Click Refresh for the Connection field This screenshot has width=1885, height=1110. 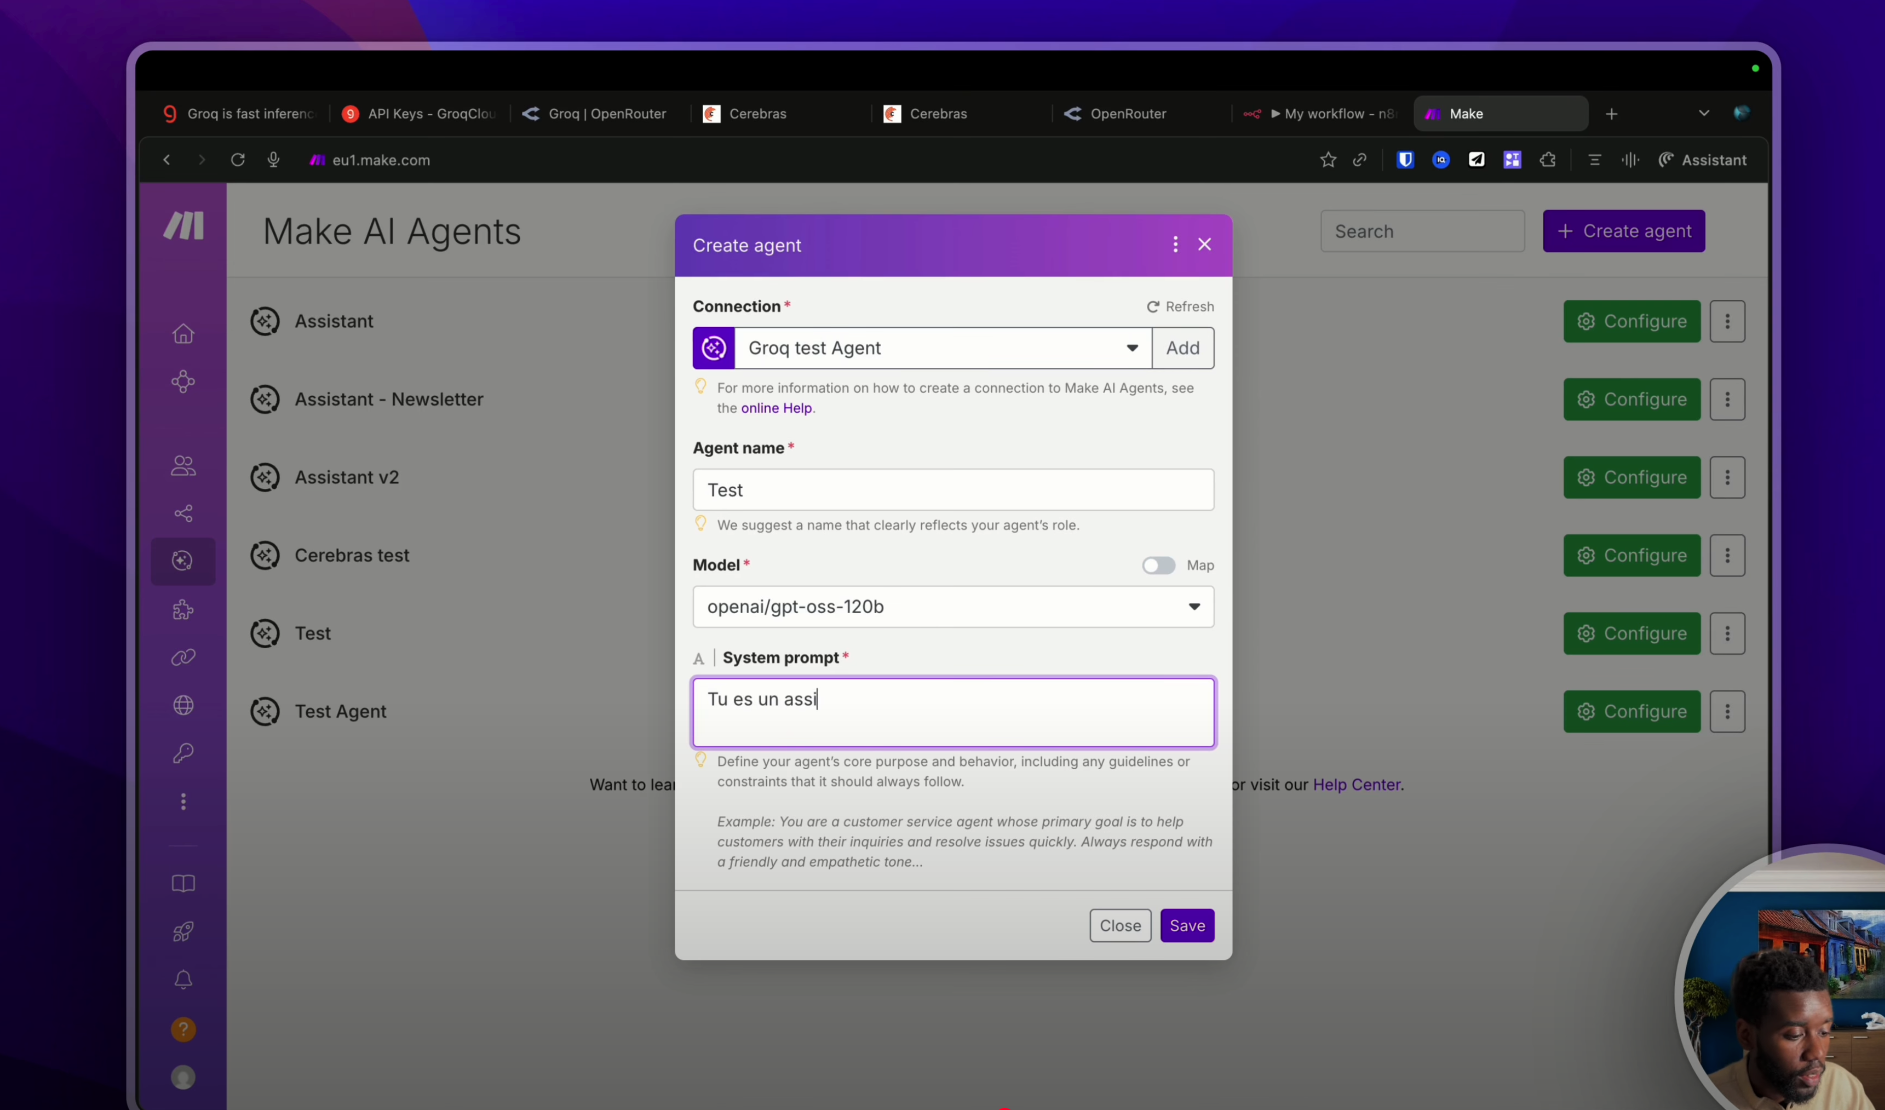point(1180,307)
